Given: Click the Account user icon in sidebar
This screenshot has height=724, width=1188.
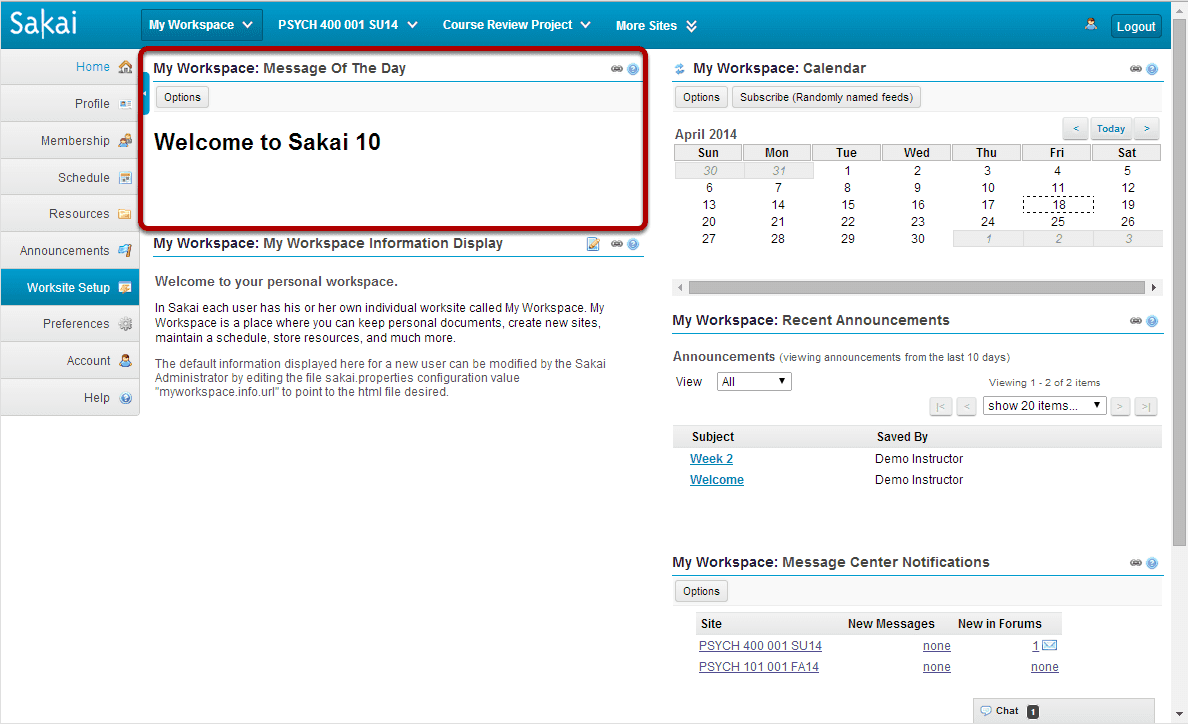Looking at the screenshot, I should pyautogui.click(x=126, y=360).
